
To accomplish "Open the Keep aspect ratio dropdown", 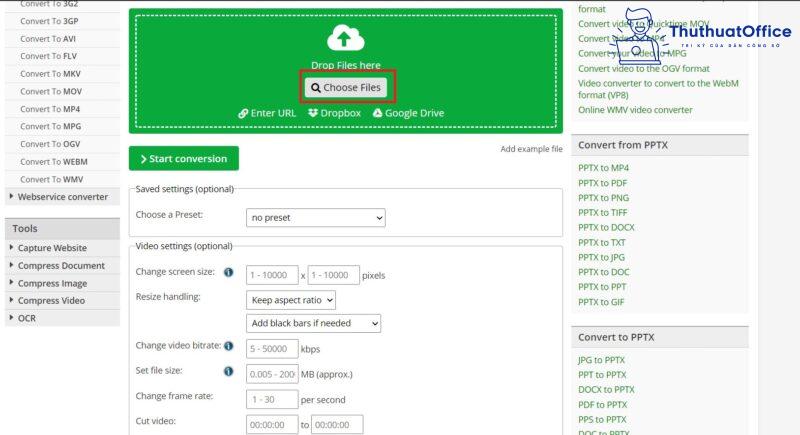I will click(x=291, y=300).
